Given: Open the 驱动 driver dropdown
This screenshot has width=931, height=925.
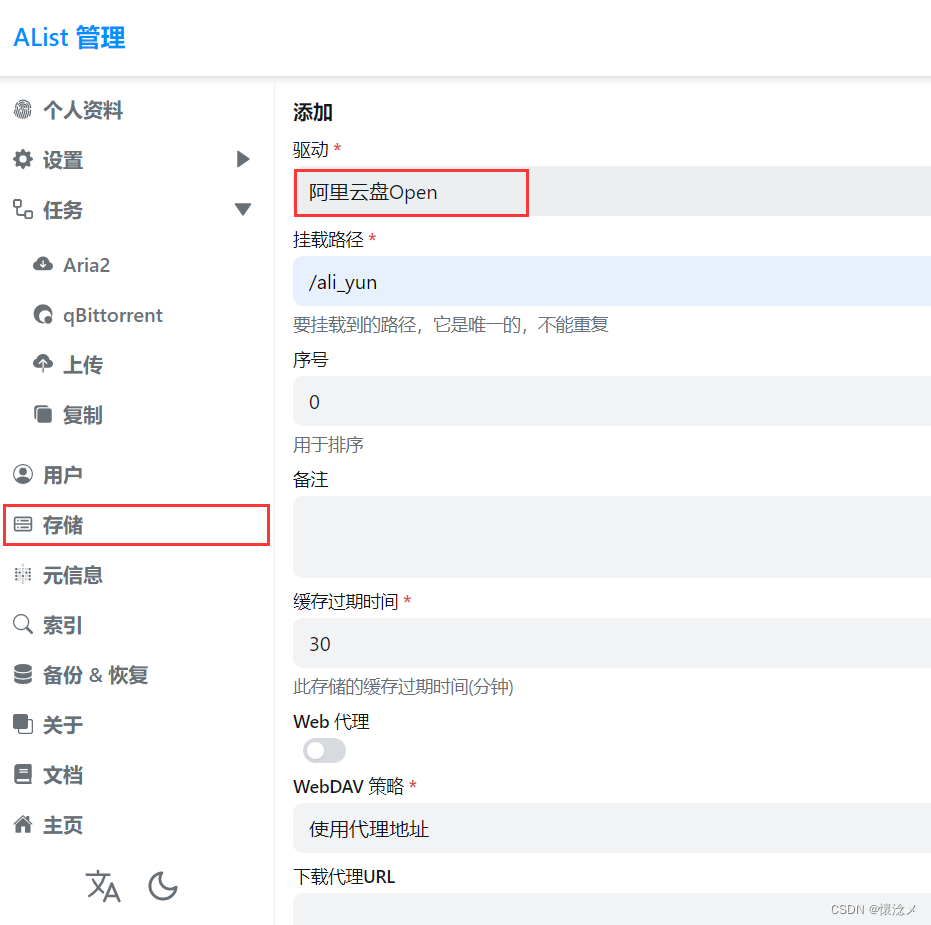Looking at the screenshot, I should pyautogui.click(x=410, y=193).
